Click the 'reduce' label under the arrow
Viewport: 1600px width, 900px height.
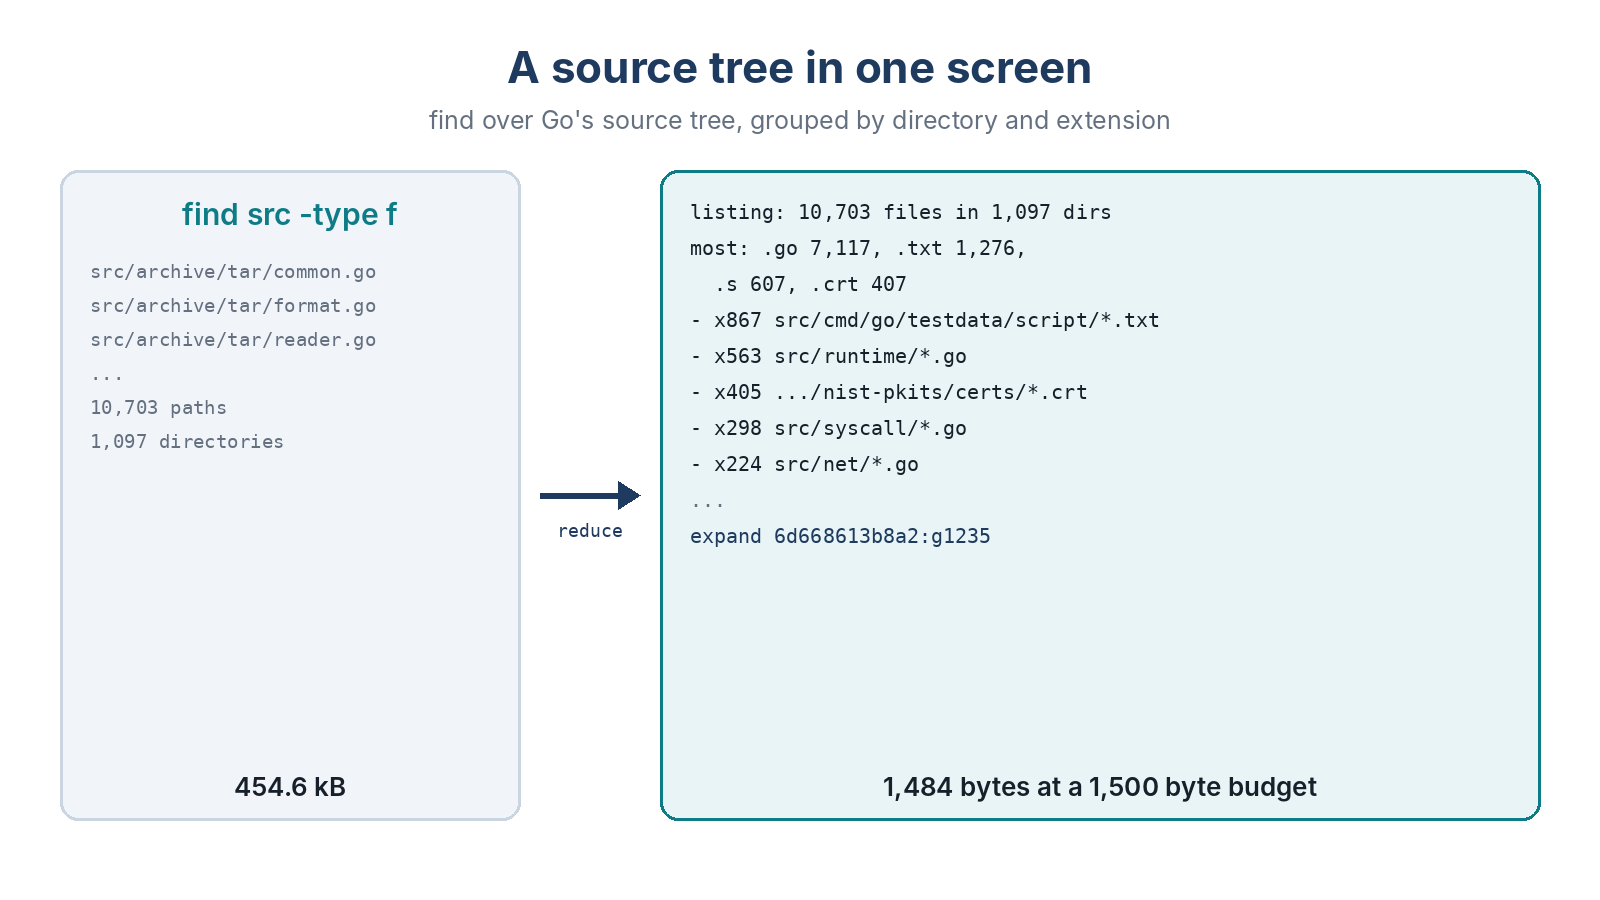[590, 531]
